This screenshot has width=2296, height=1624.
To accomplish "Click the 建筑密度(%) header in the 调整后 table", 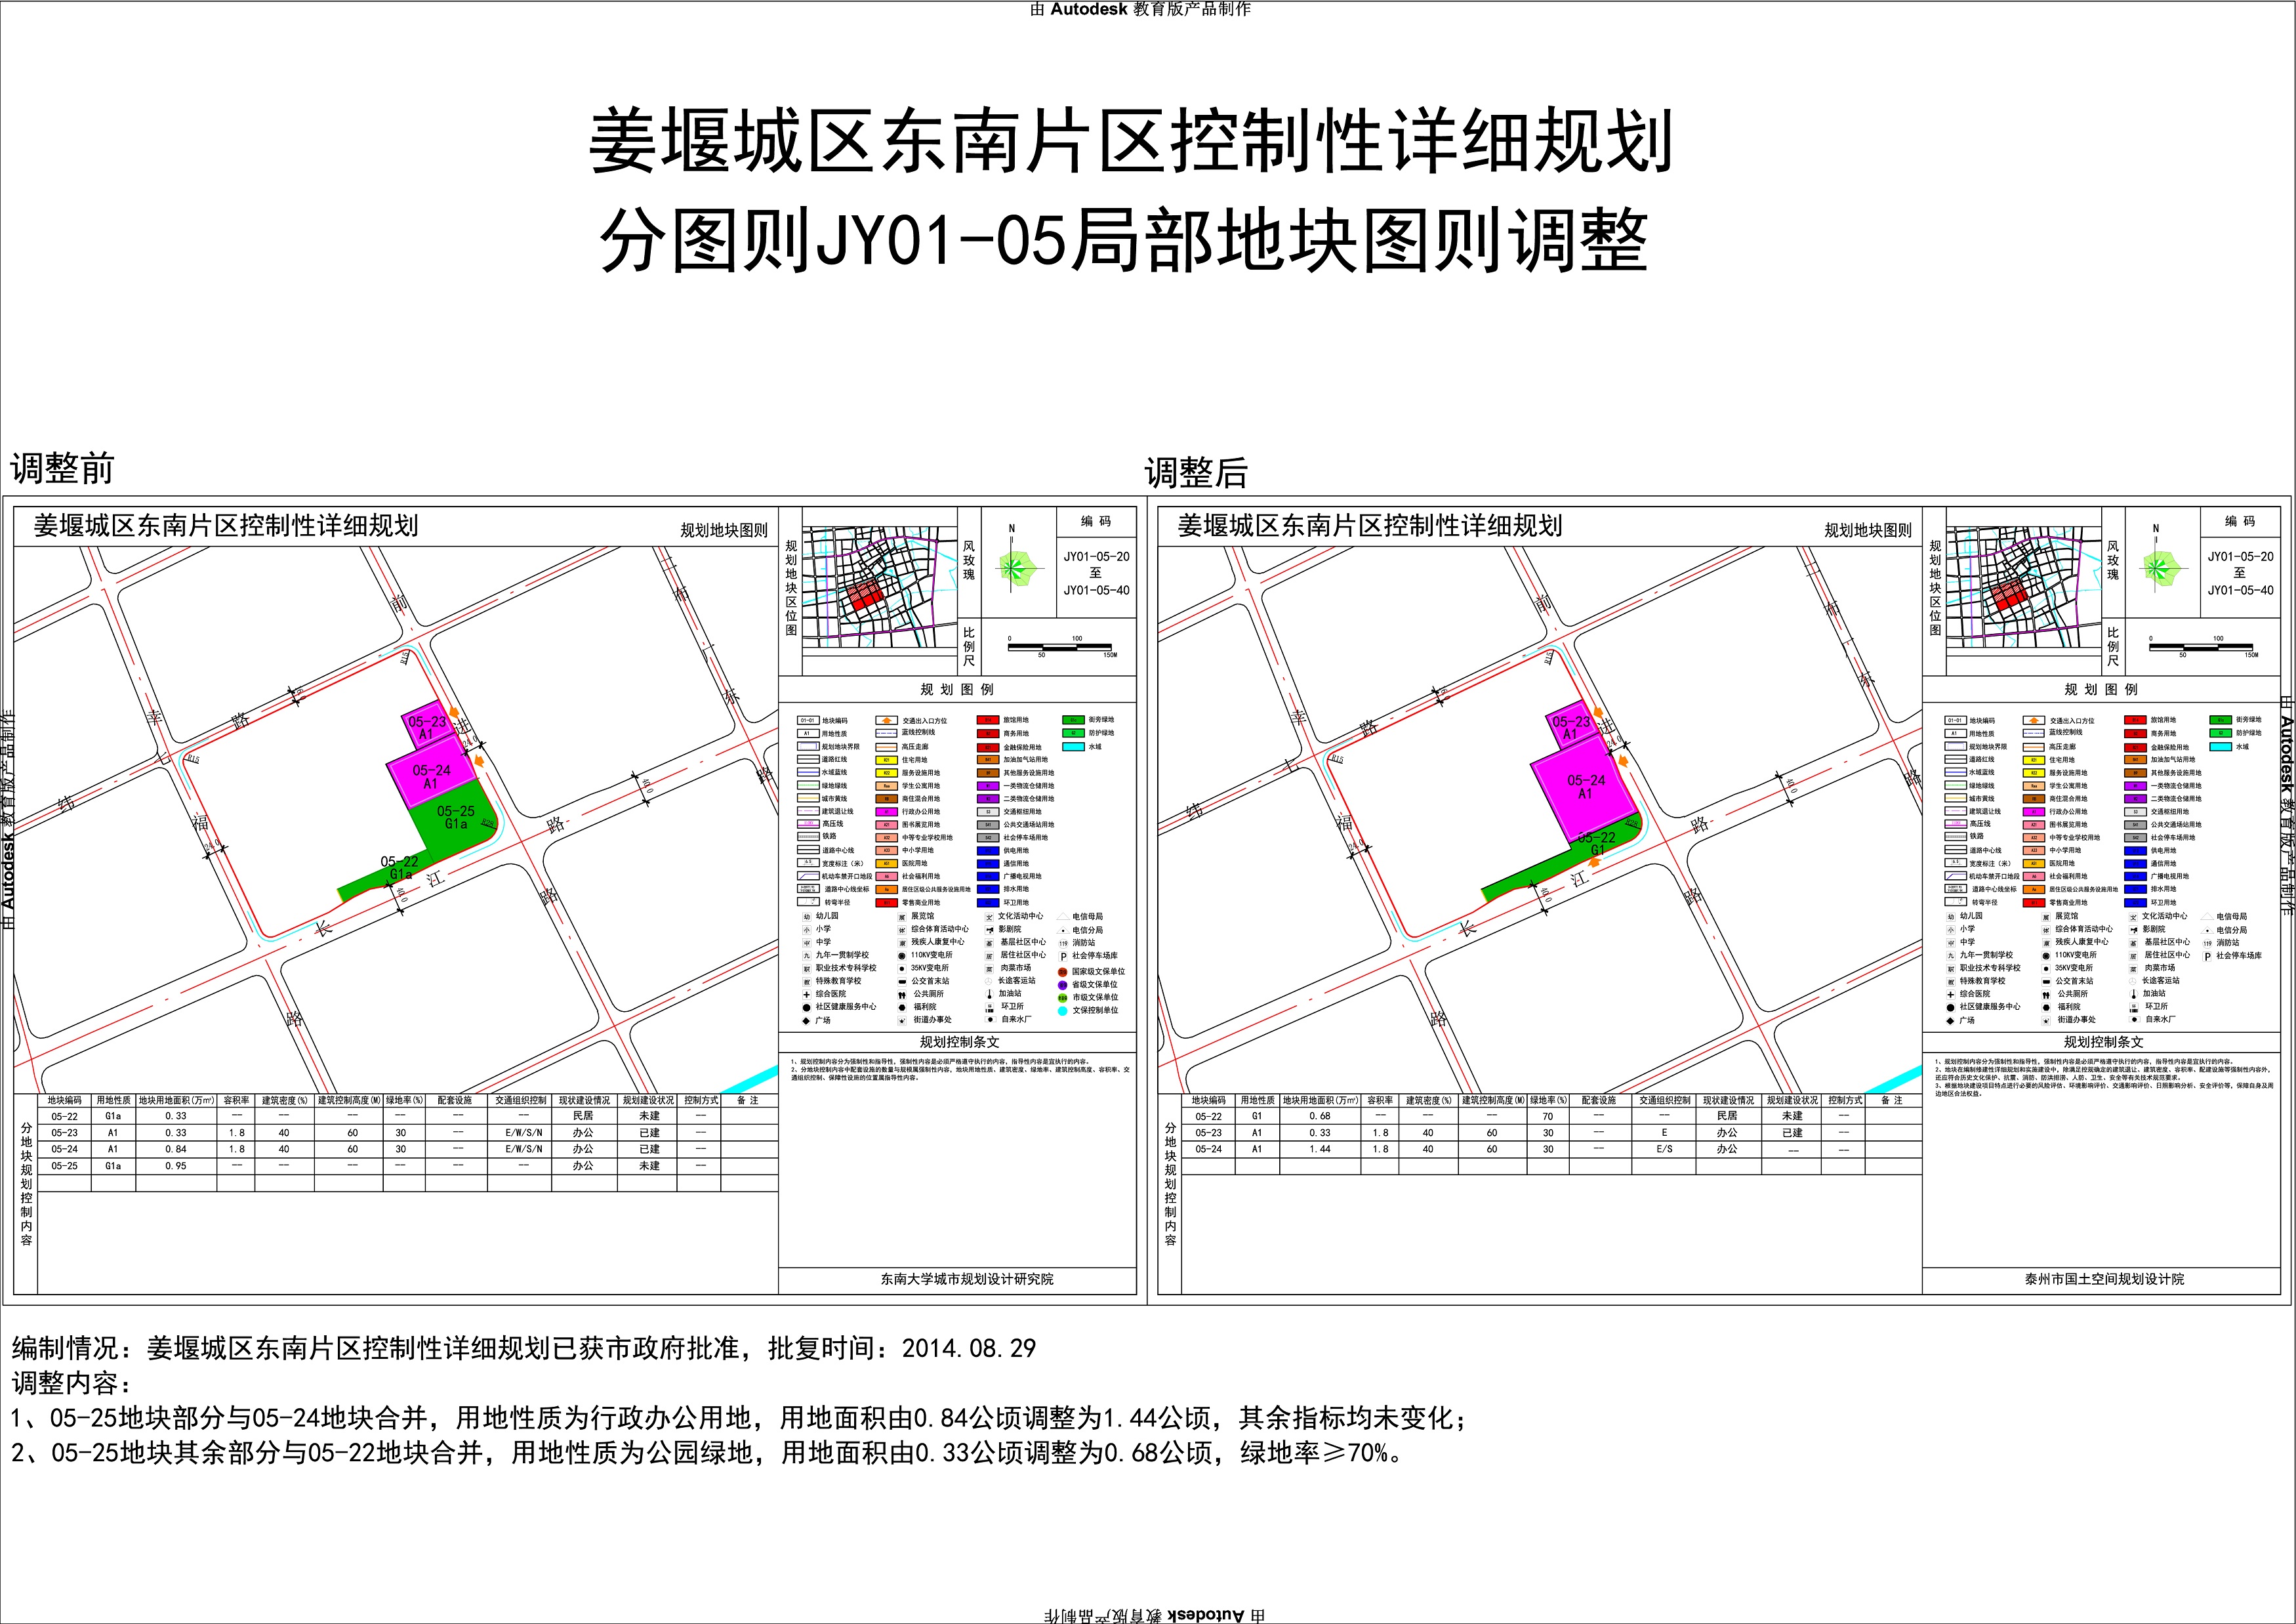I will click(x=1430, y=1100).
